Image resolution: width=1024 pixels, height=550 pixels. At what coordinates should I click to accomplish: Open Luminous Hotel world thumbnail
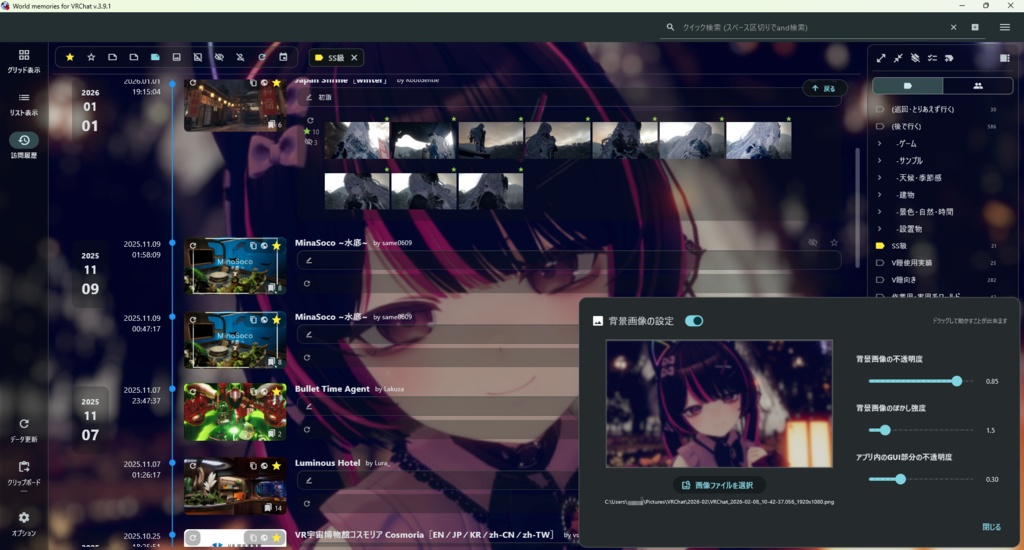point(235,486)
